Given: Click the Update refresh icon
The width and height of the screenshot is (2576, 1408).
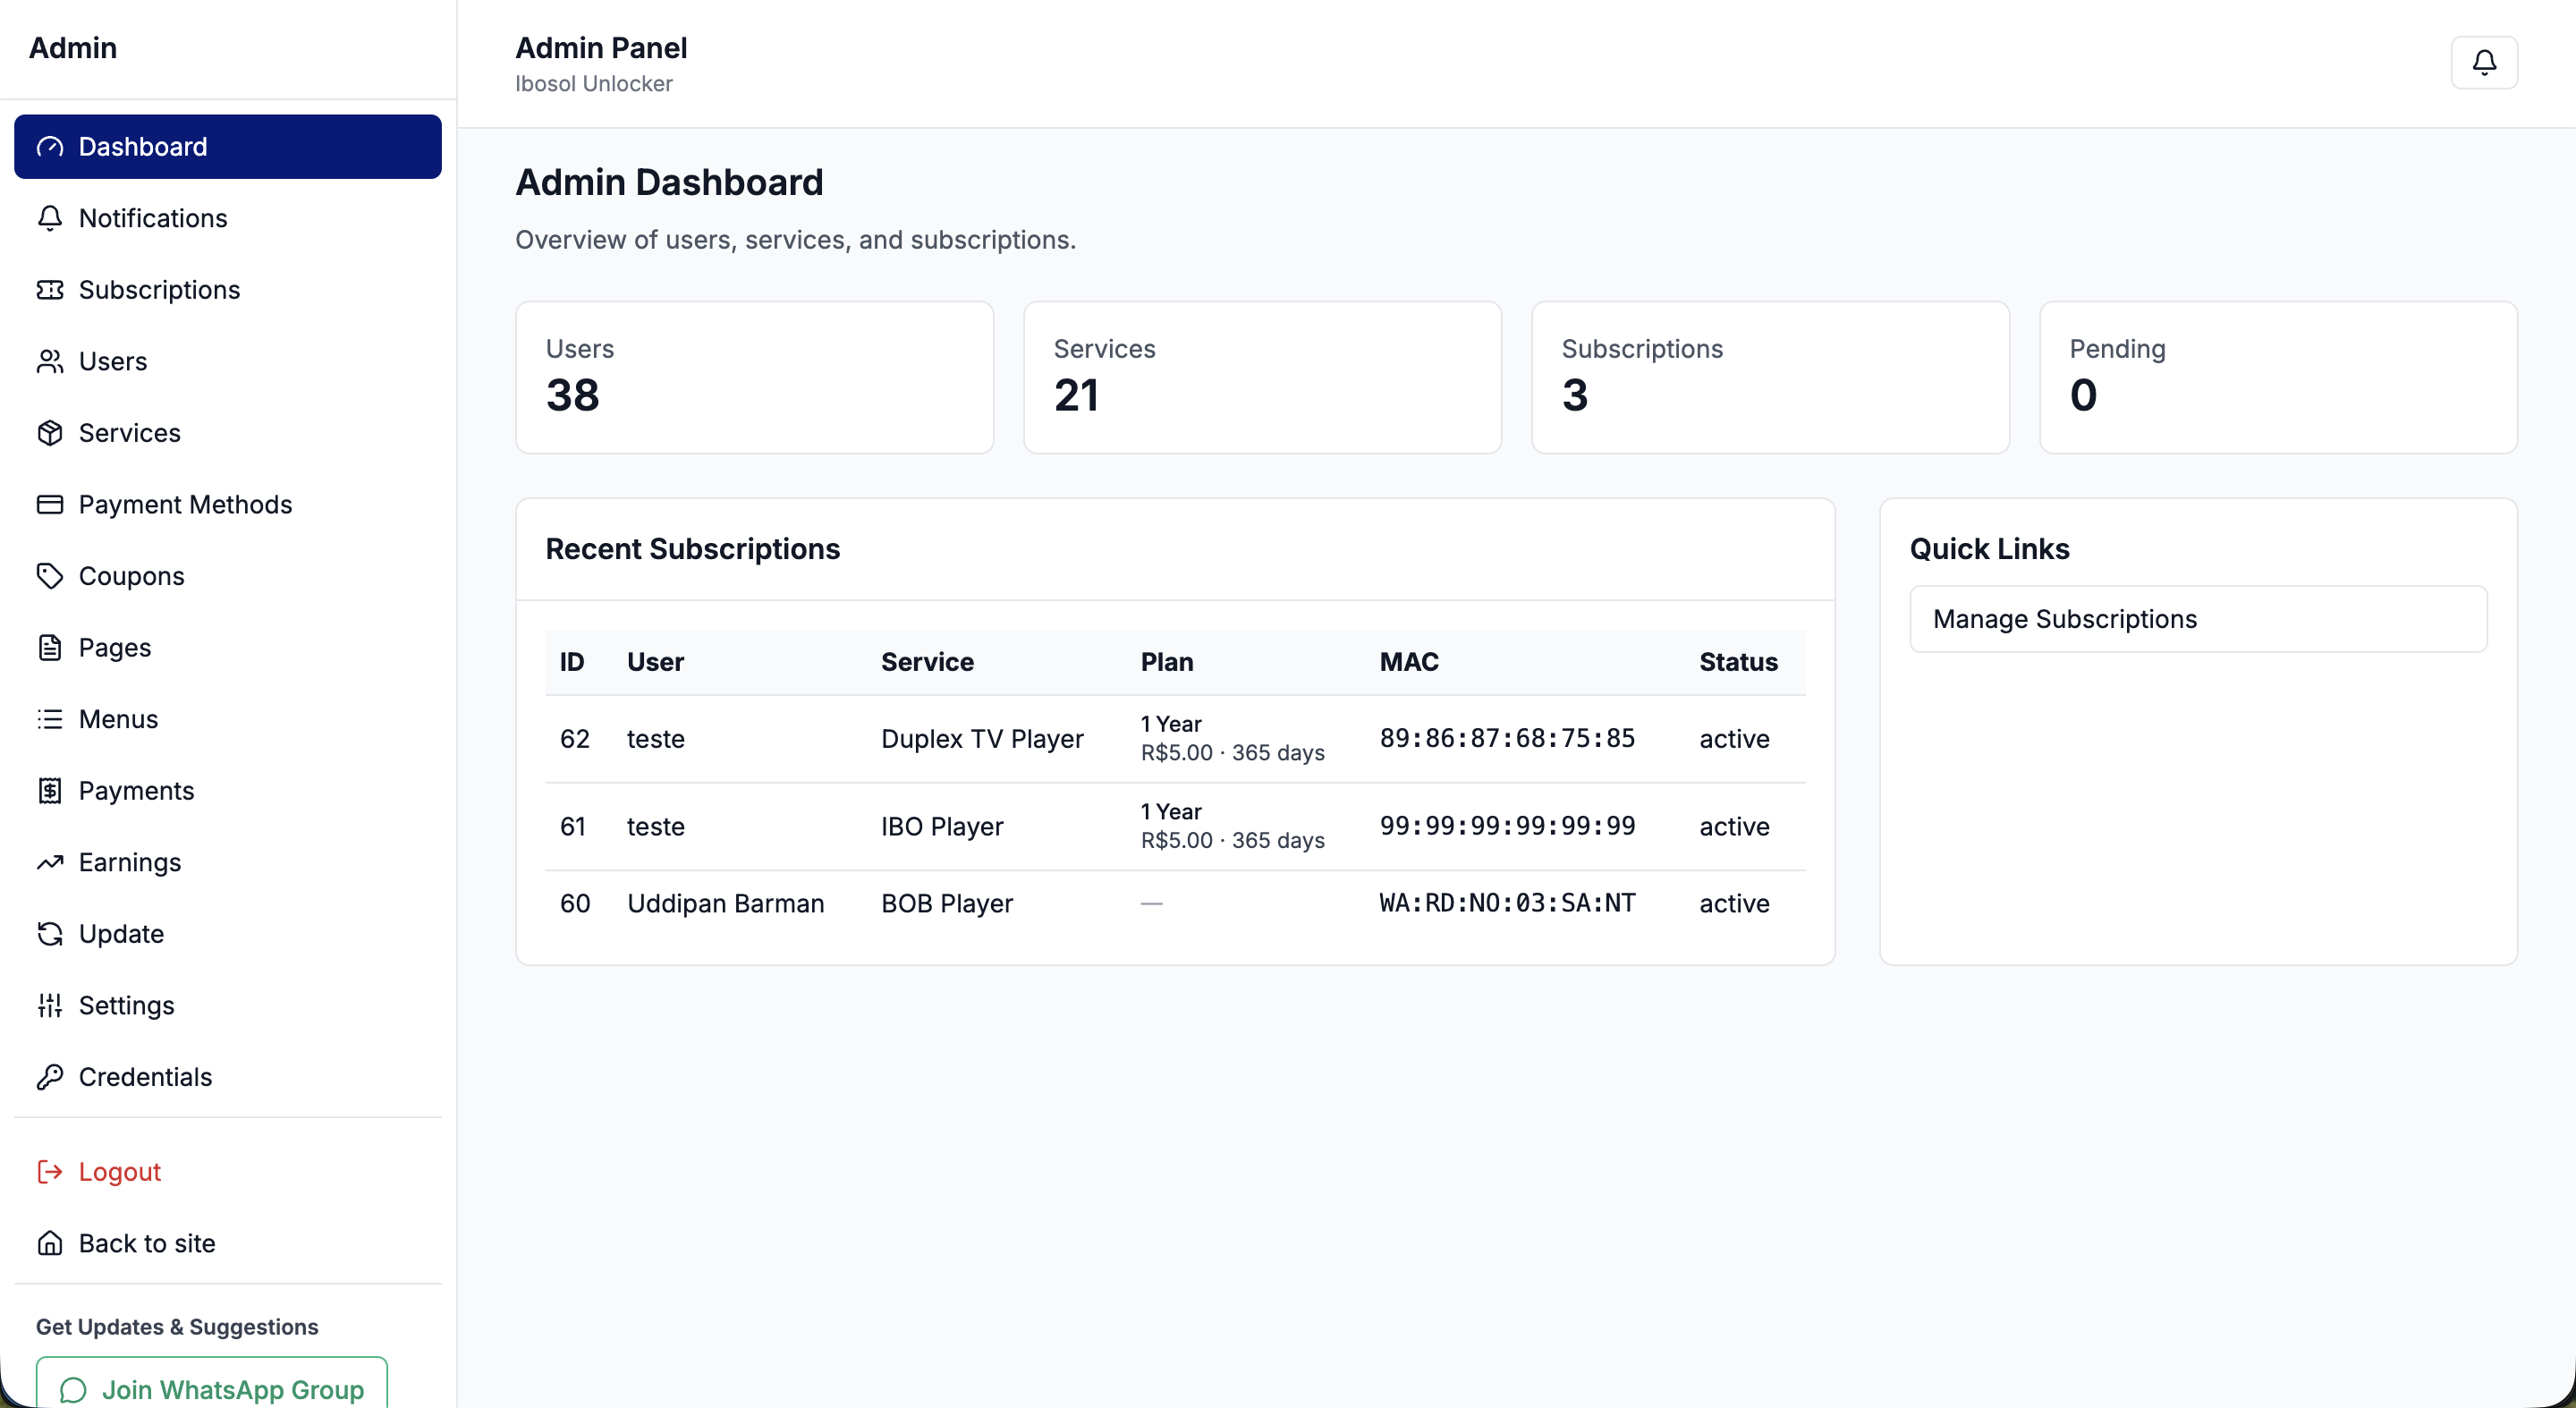Looking at the screenshot, I should [x=50, y=934].
